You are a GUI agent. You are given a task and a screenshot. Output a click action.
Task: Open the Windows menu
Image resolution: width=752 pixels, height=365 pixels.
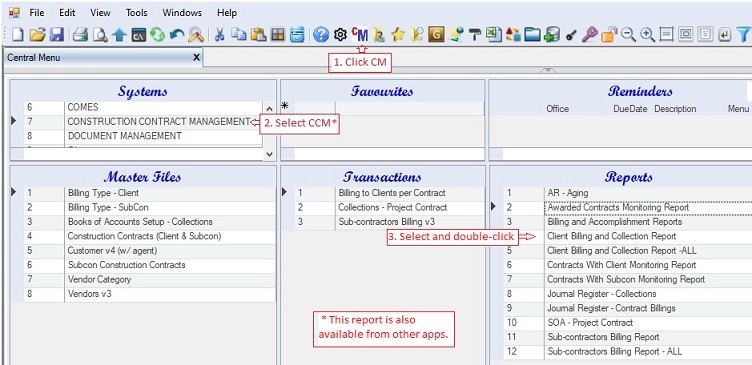[x=182, y=13]
